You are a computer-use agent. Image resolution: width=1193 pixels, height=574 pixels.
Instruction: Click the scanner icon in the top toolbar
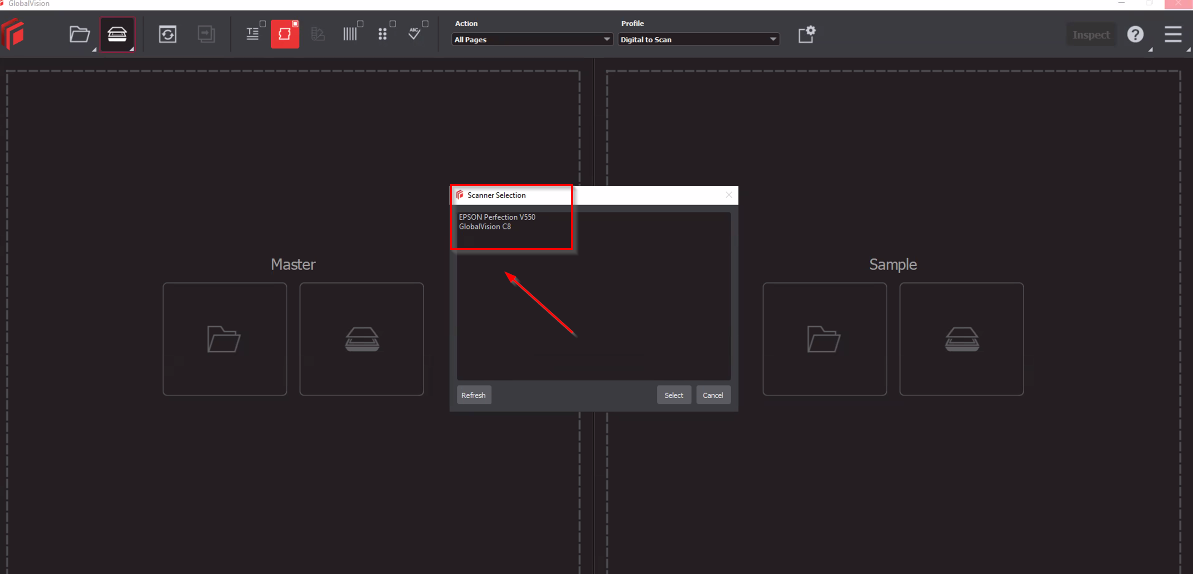click(117, 35)
